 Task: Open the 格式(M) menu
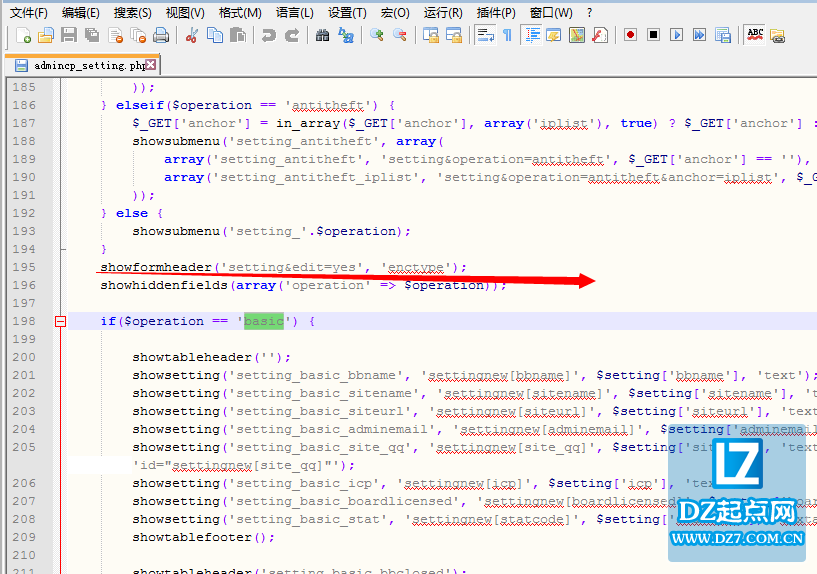[240, 13]
